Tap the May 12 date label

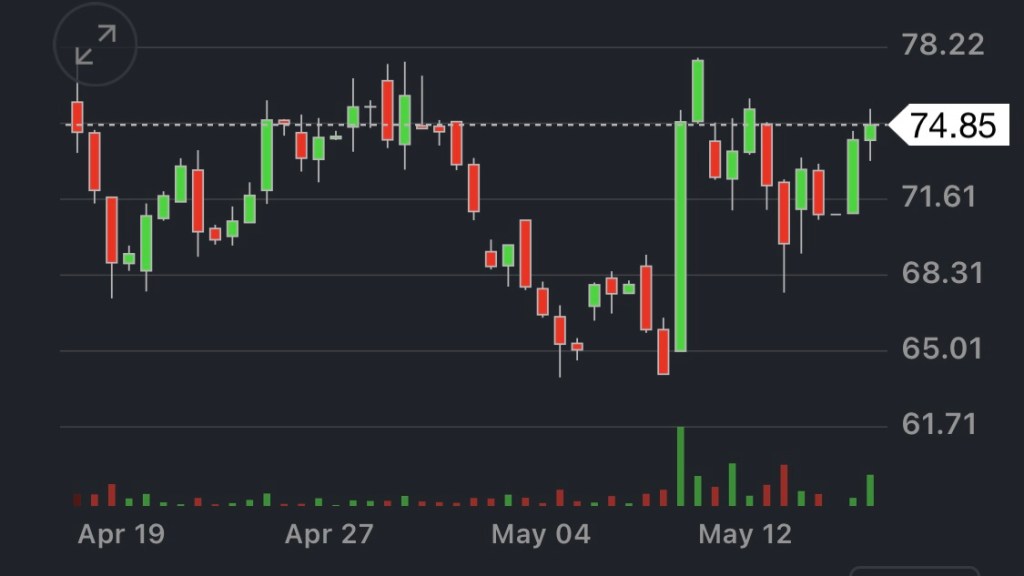[x=745, y=534]
